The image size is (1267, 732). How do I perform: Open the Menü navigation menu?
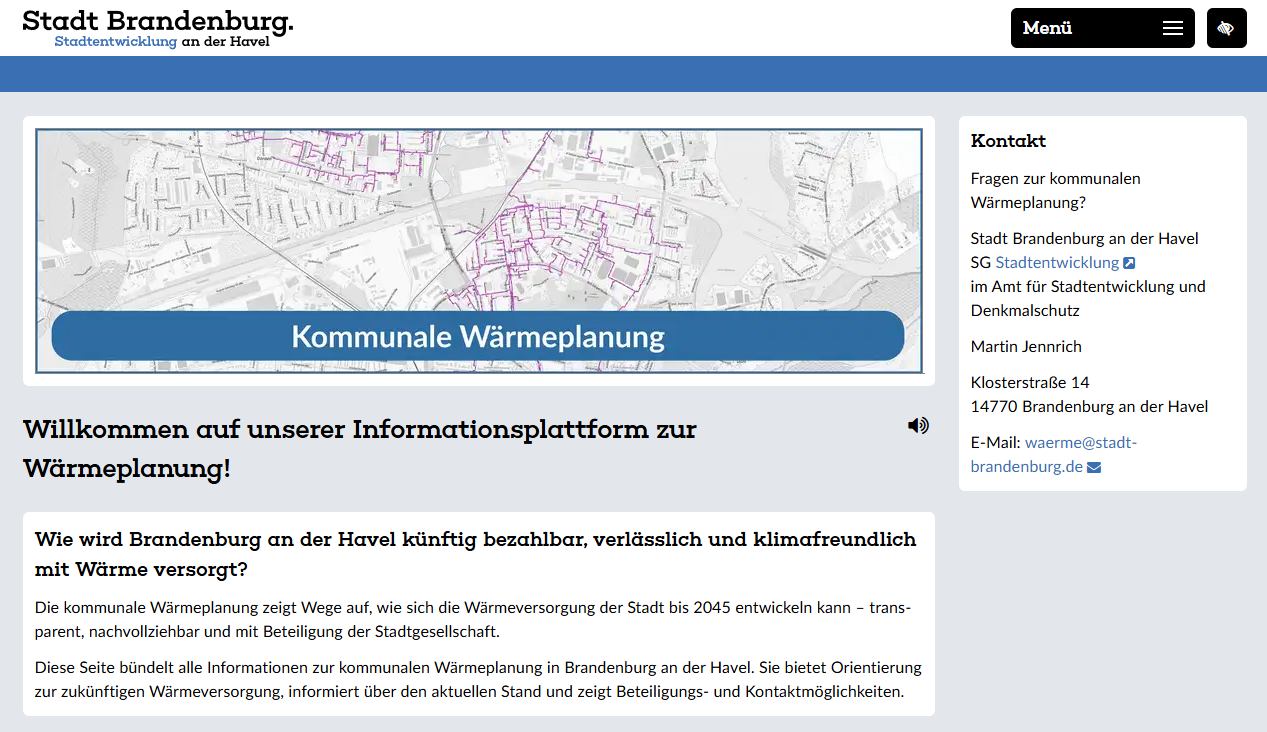coord(1045,27)
